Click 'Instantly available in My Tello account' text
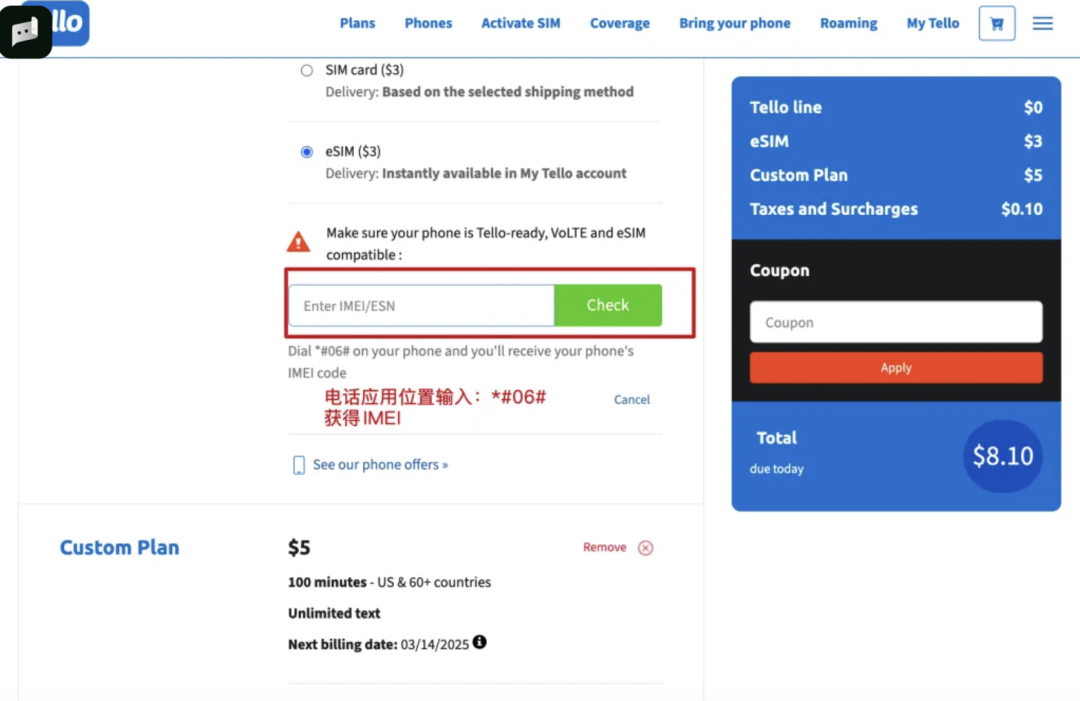 [x=504, y=174]
